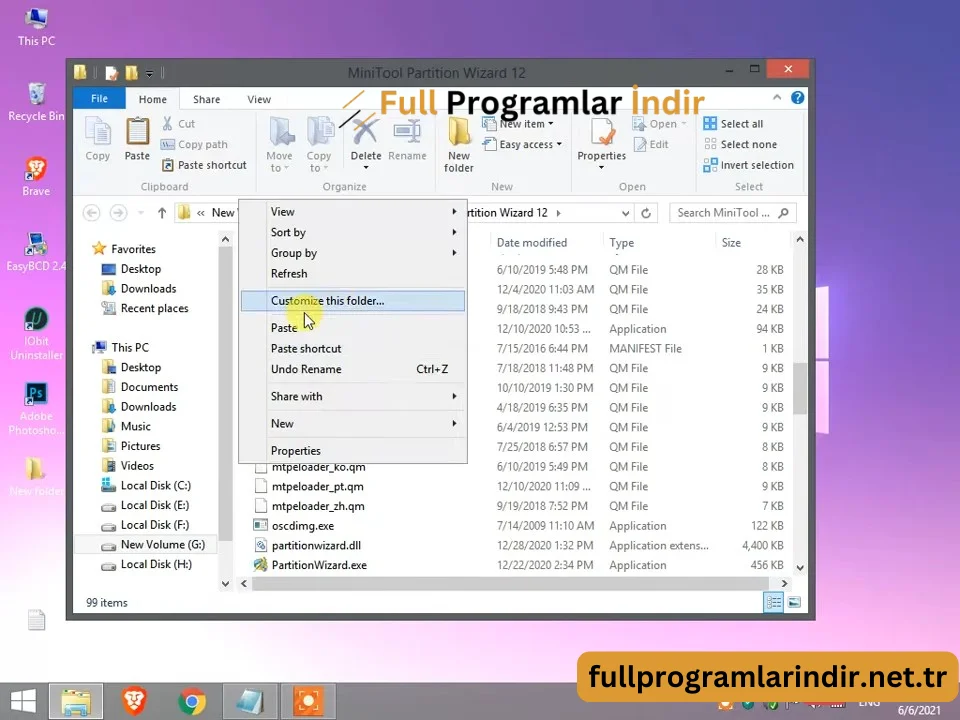Open the New item dropdown
Viewport: 960px width, 720px height.
pos(518,124)
